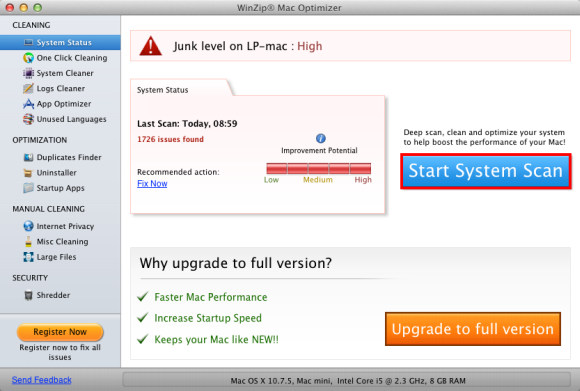580x391 pixels.
Task: Click the yellow minimize window button
Action: (24, 7)
